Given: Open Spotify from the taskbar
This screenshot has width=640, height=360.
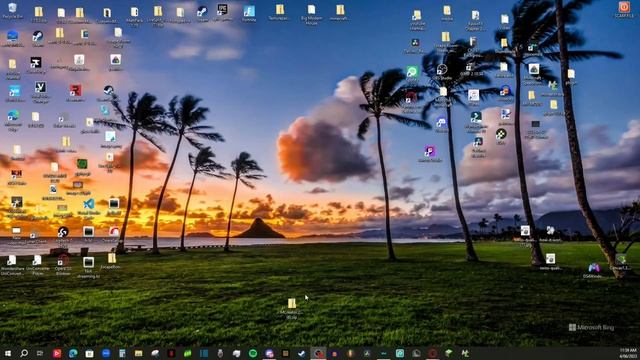Looking at the screenshot, I should tap(253, 353).
